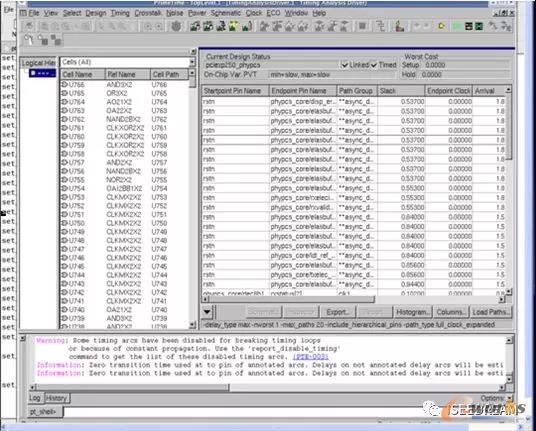
Task: Click the path table vertical scrollbar thumb
Action: click(509, 126)
